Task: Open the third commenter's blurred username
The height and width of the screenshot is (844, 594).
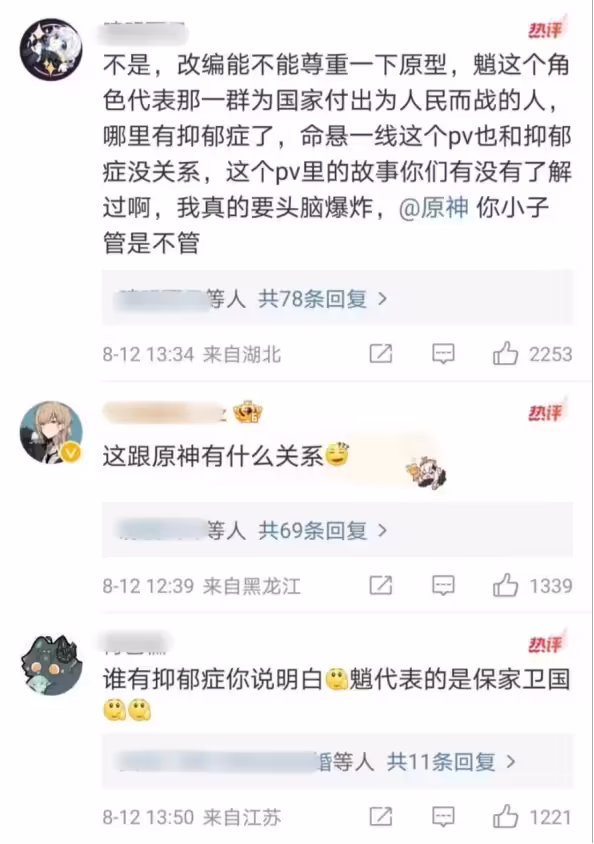Action: [137, 643]
